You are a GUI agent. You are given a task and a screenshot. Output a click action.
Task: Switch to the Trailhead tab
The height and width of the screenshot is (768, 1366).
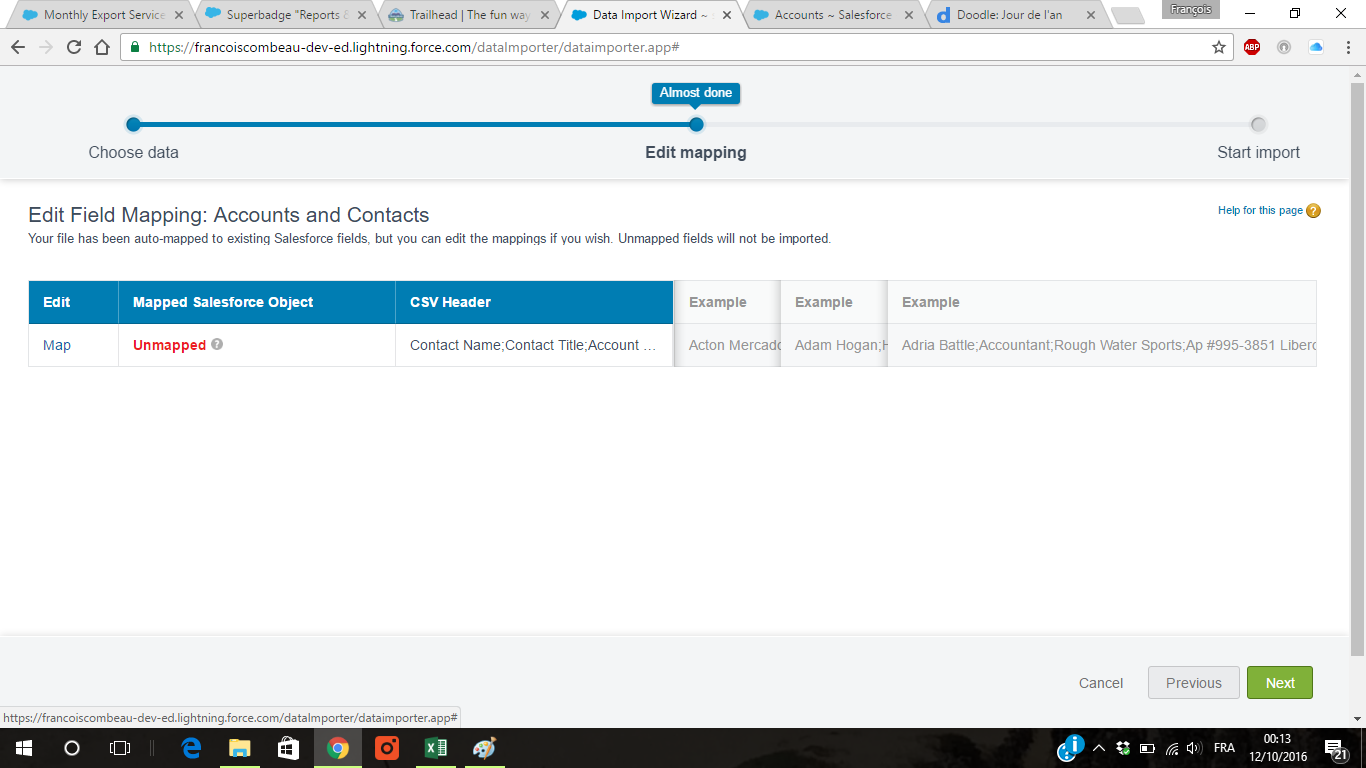pyautogui.click(x=467, y=15)
